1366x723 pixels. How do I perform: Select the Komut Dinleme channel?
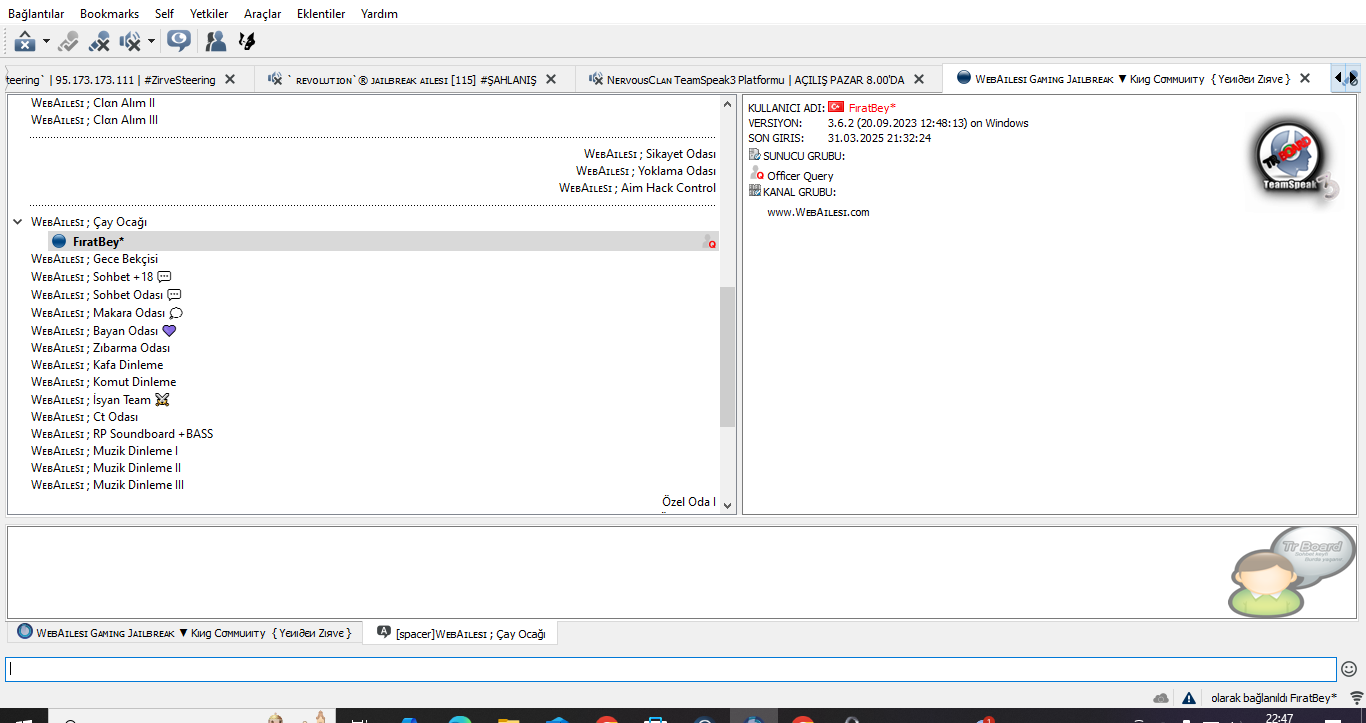point(104,382)
